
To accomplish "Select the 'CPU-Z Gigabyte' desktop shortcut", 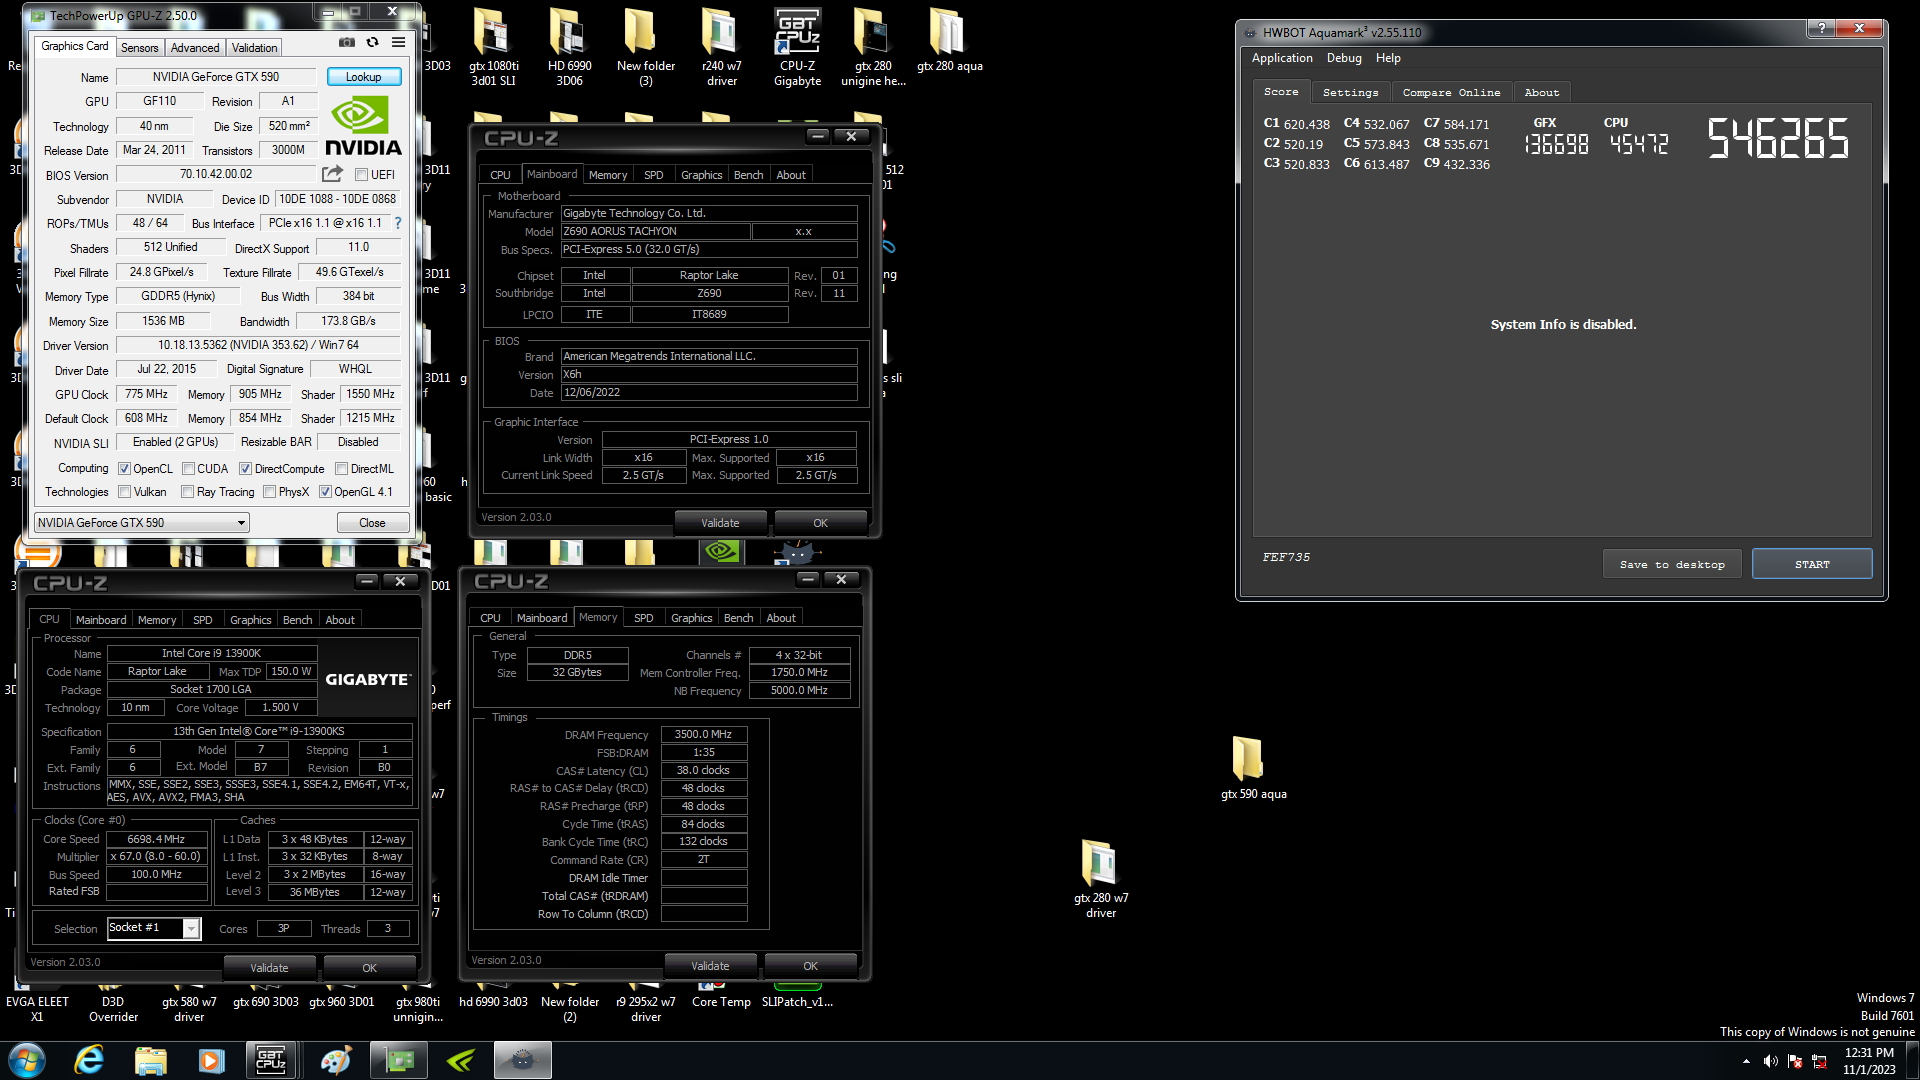I will coord(797,47).
